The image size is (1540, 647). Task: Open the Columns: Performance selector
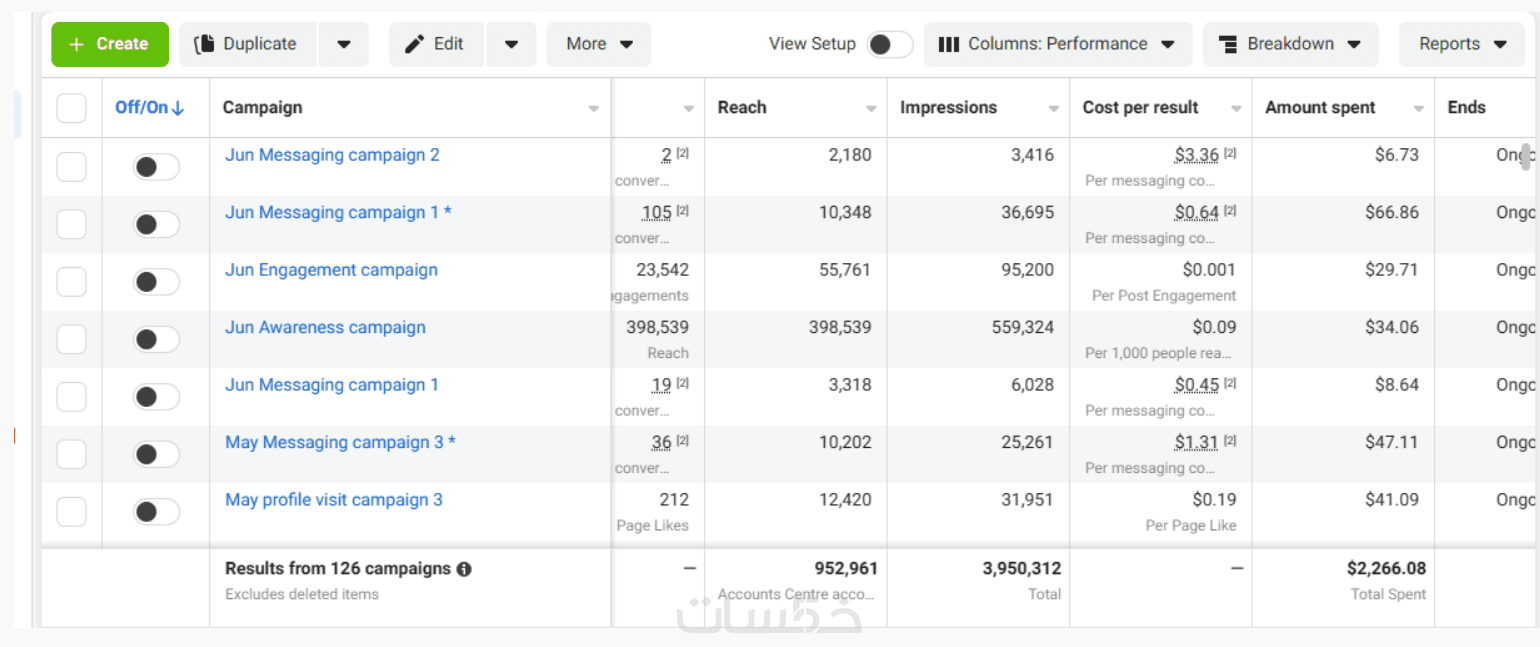[1057, 44]
